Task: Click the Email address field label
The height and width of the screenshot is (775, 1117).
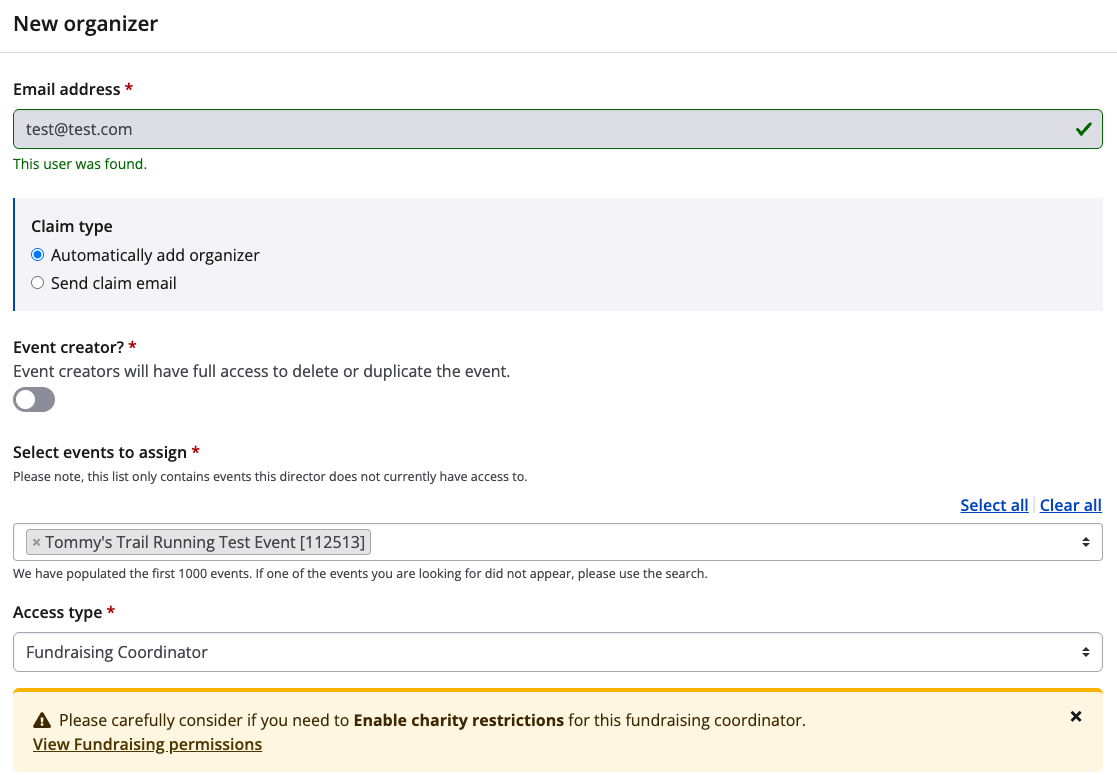Action: pyautogui.click(x=66, y=89)
